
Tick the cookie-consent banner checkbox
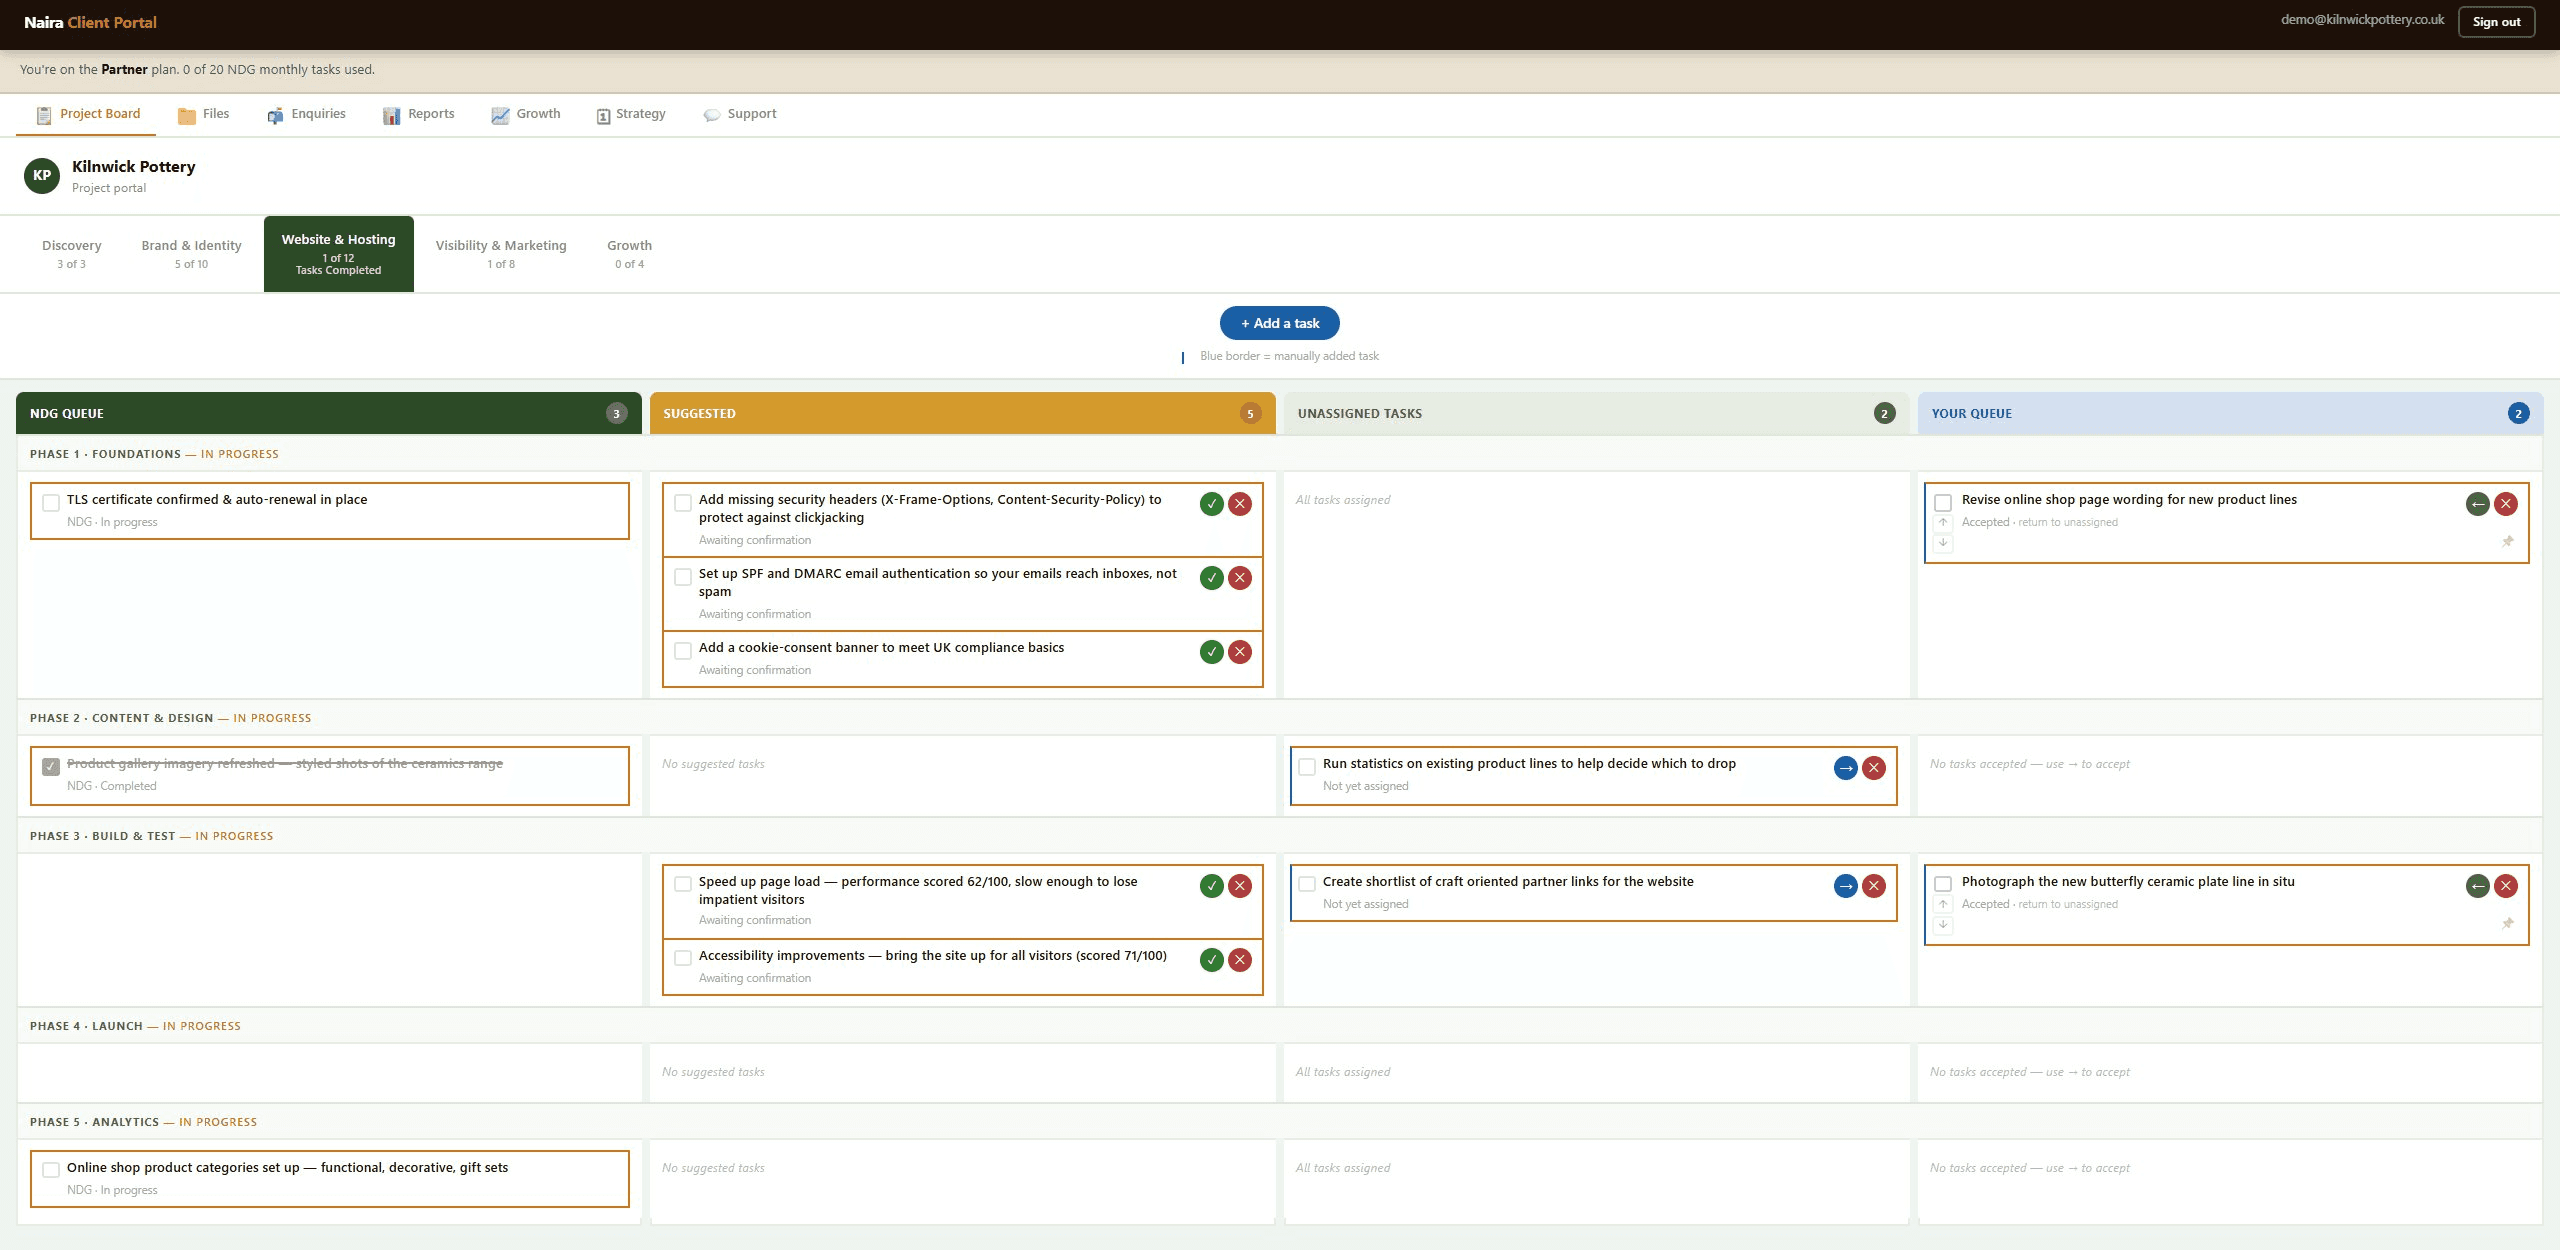[683, 651]
